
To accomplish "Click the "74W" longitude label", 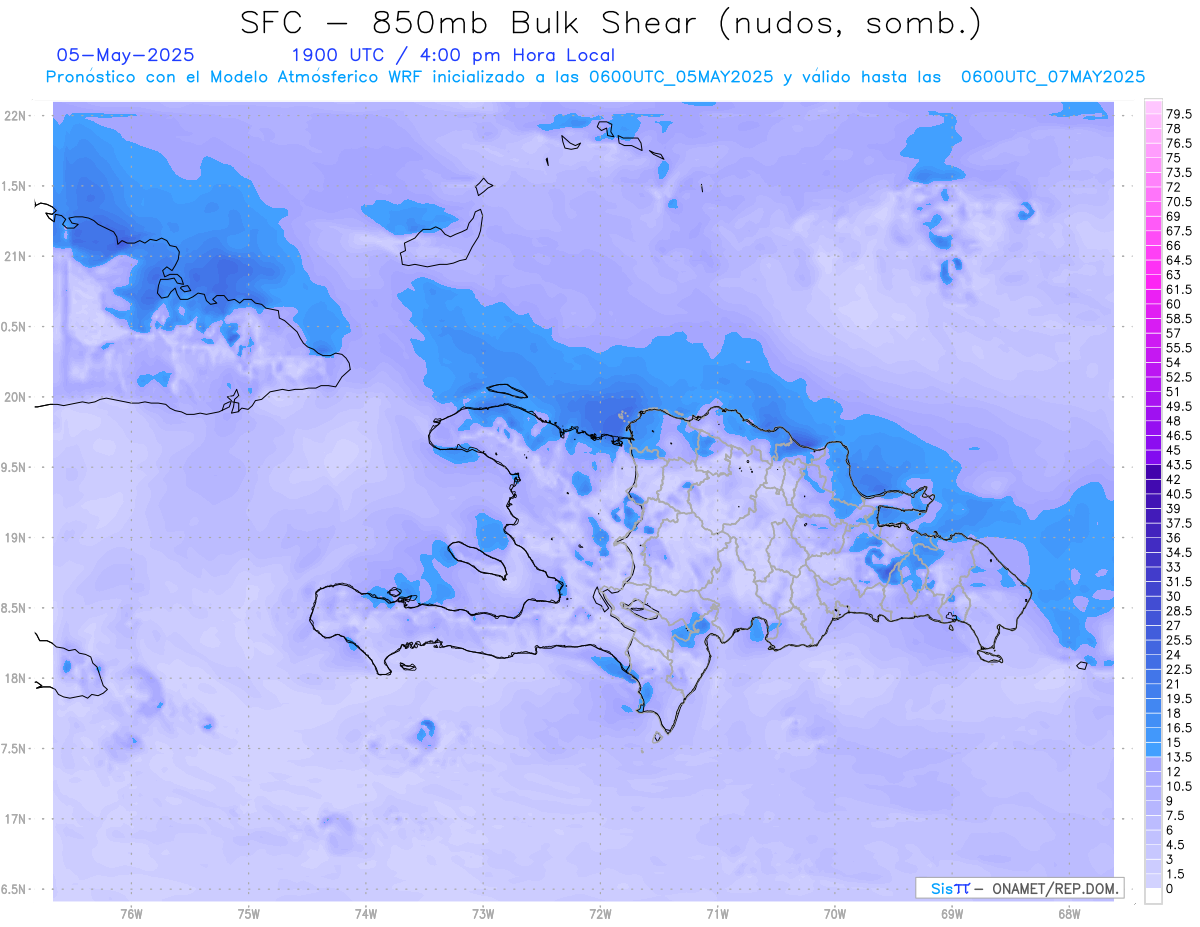I will [x=366, y=913].
